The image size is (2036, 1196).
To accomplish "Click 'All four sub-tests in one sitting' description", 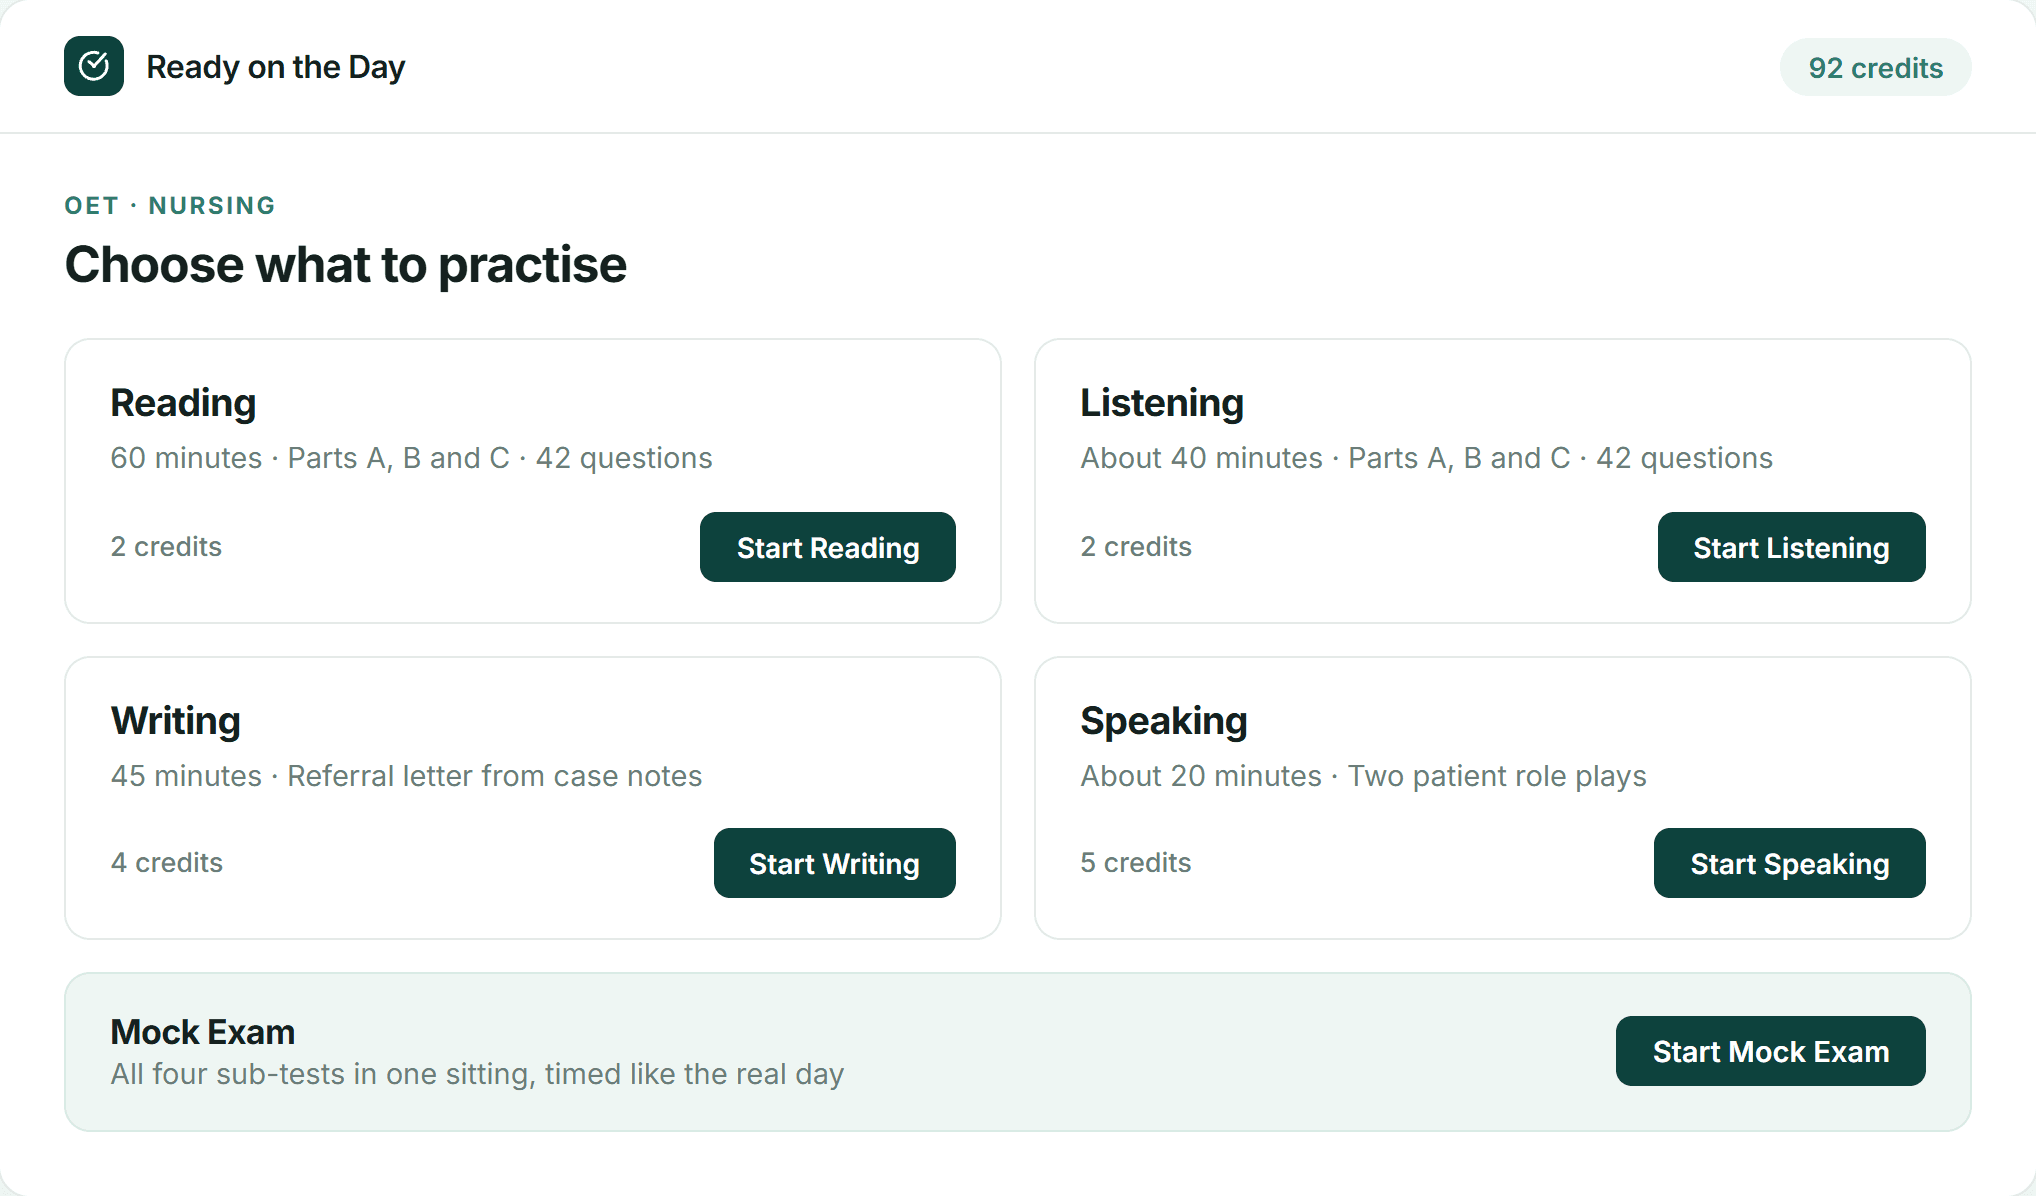I will 477,1074.
